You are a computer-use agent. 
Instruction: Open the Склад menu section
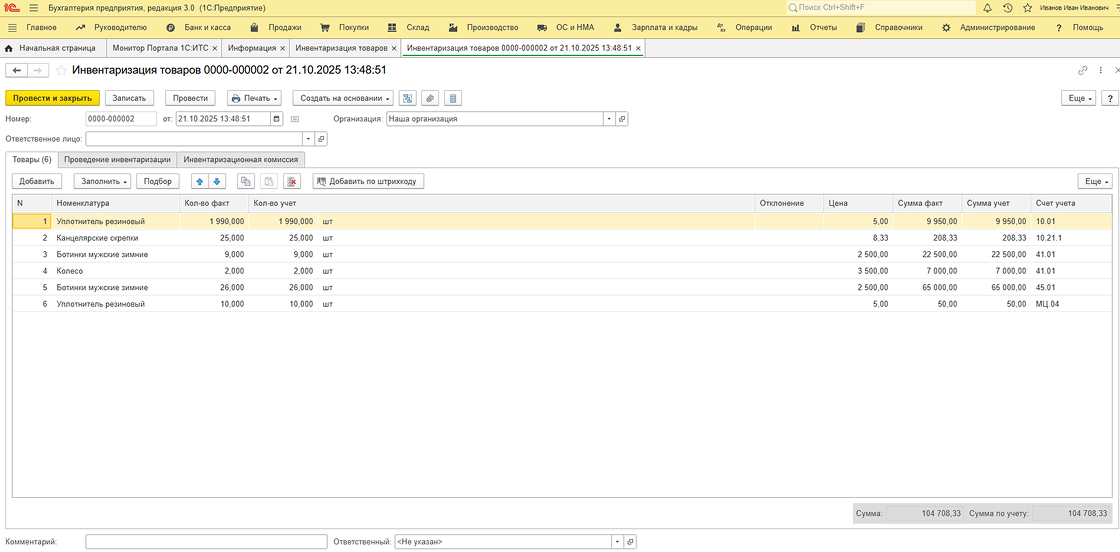pyautogui.click(x=409, y=27)
